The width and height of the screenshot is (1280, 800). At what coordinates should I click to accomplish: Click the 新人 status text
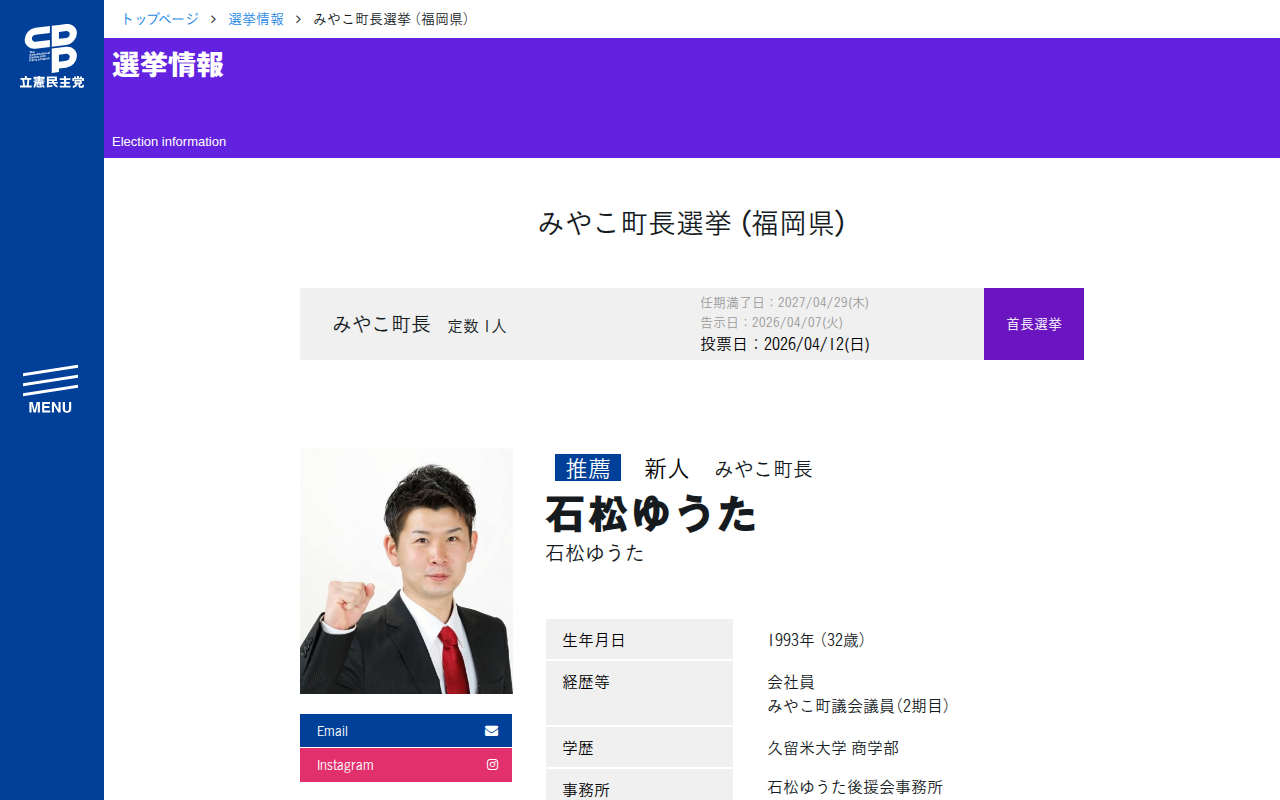667,468
